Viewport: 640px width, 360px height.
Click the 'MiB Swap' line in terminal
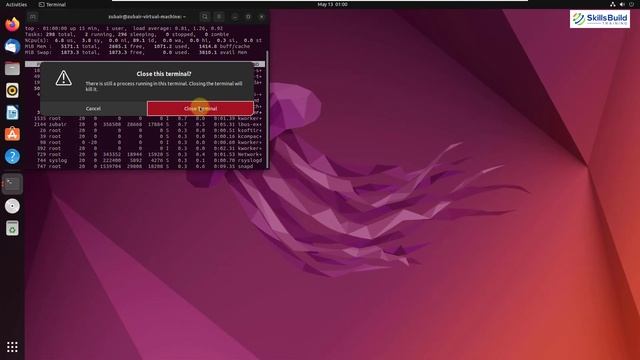tap(136, 53)
